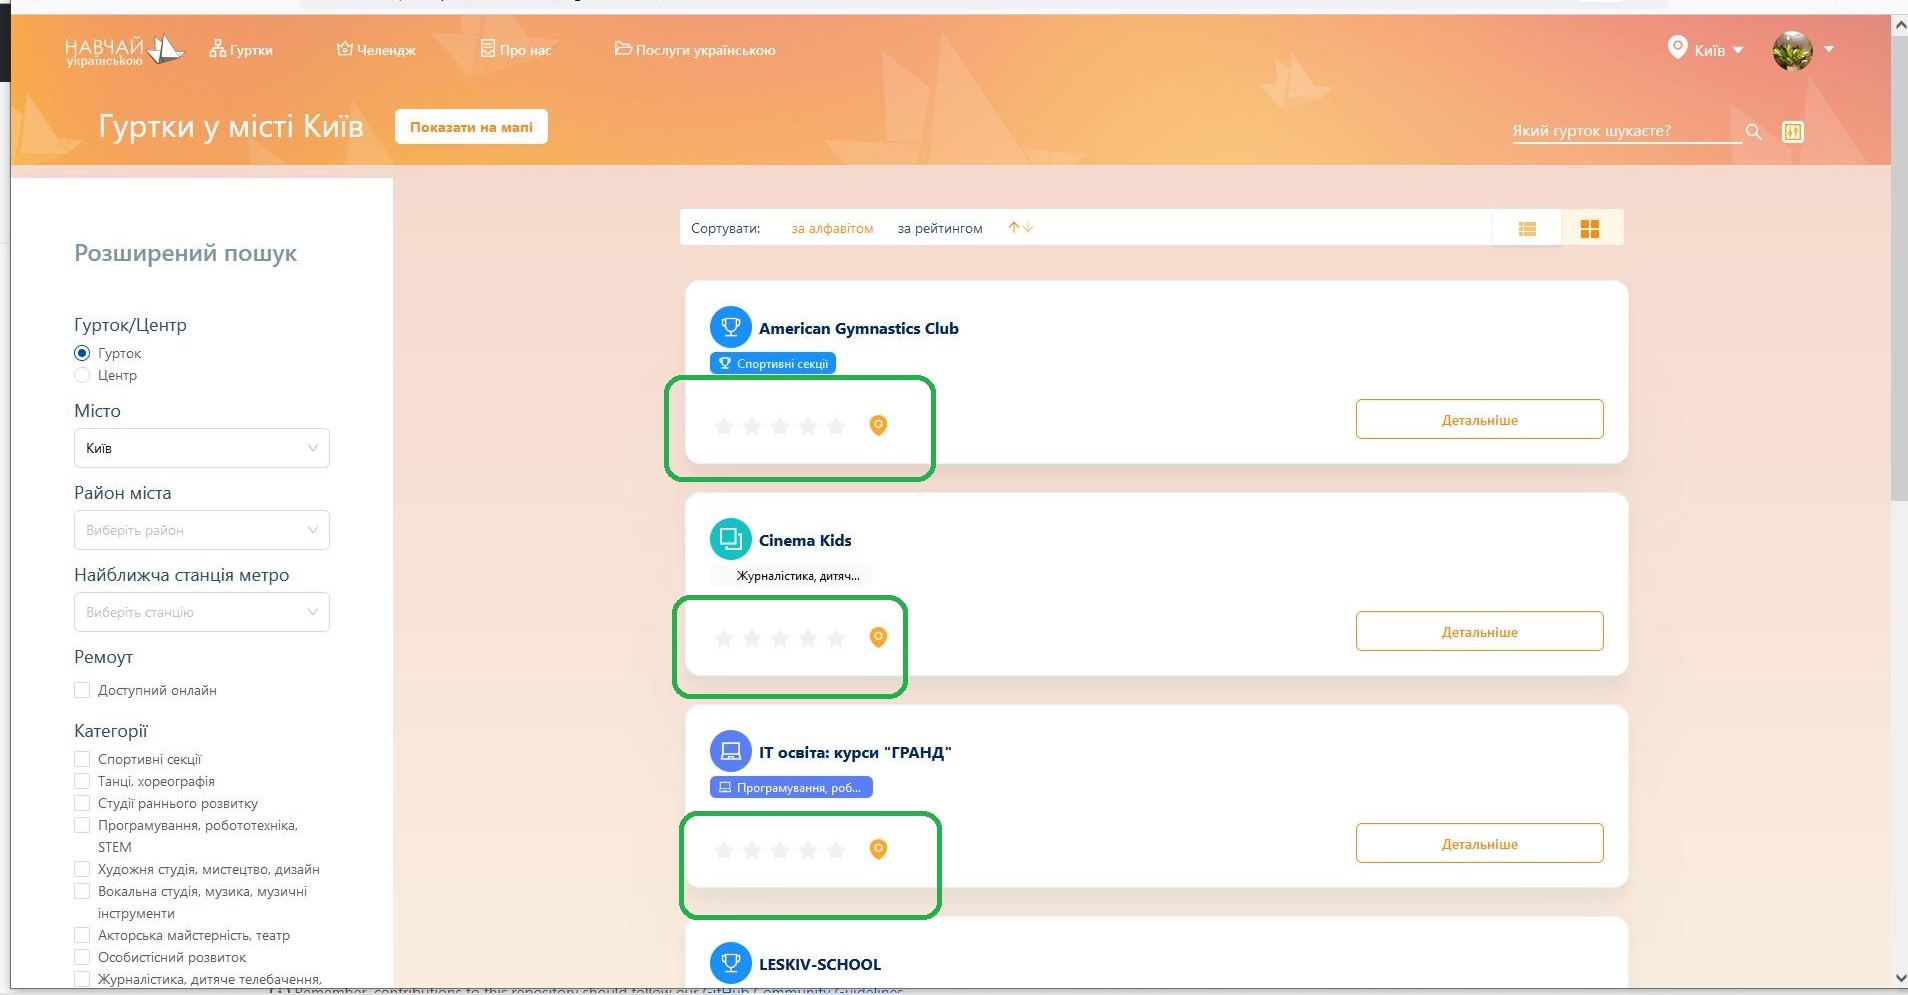Check Художня студія, мистецтво, дизайн category

[x=82, y=869]
